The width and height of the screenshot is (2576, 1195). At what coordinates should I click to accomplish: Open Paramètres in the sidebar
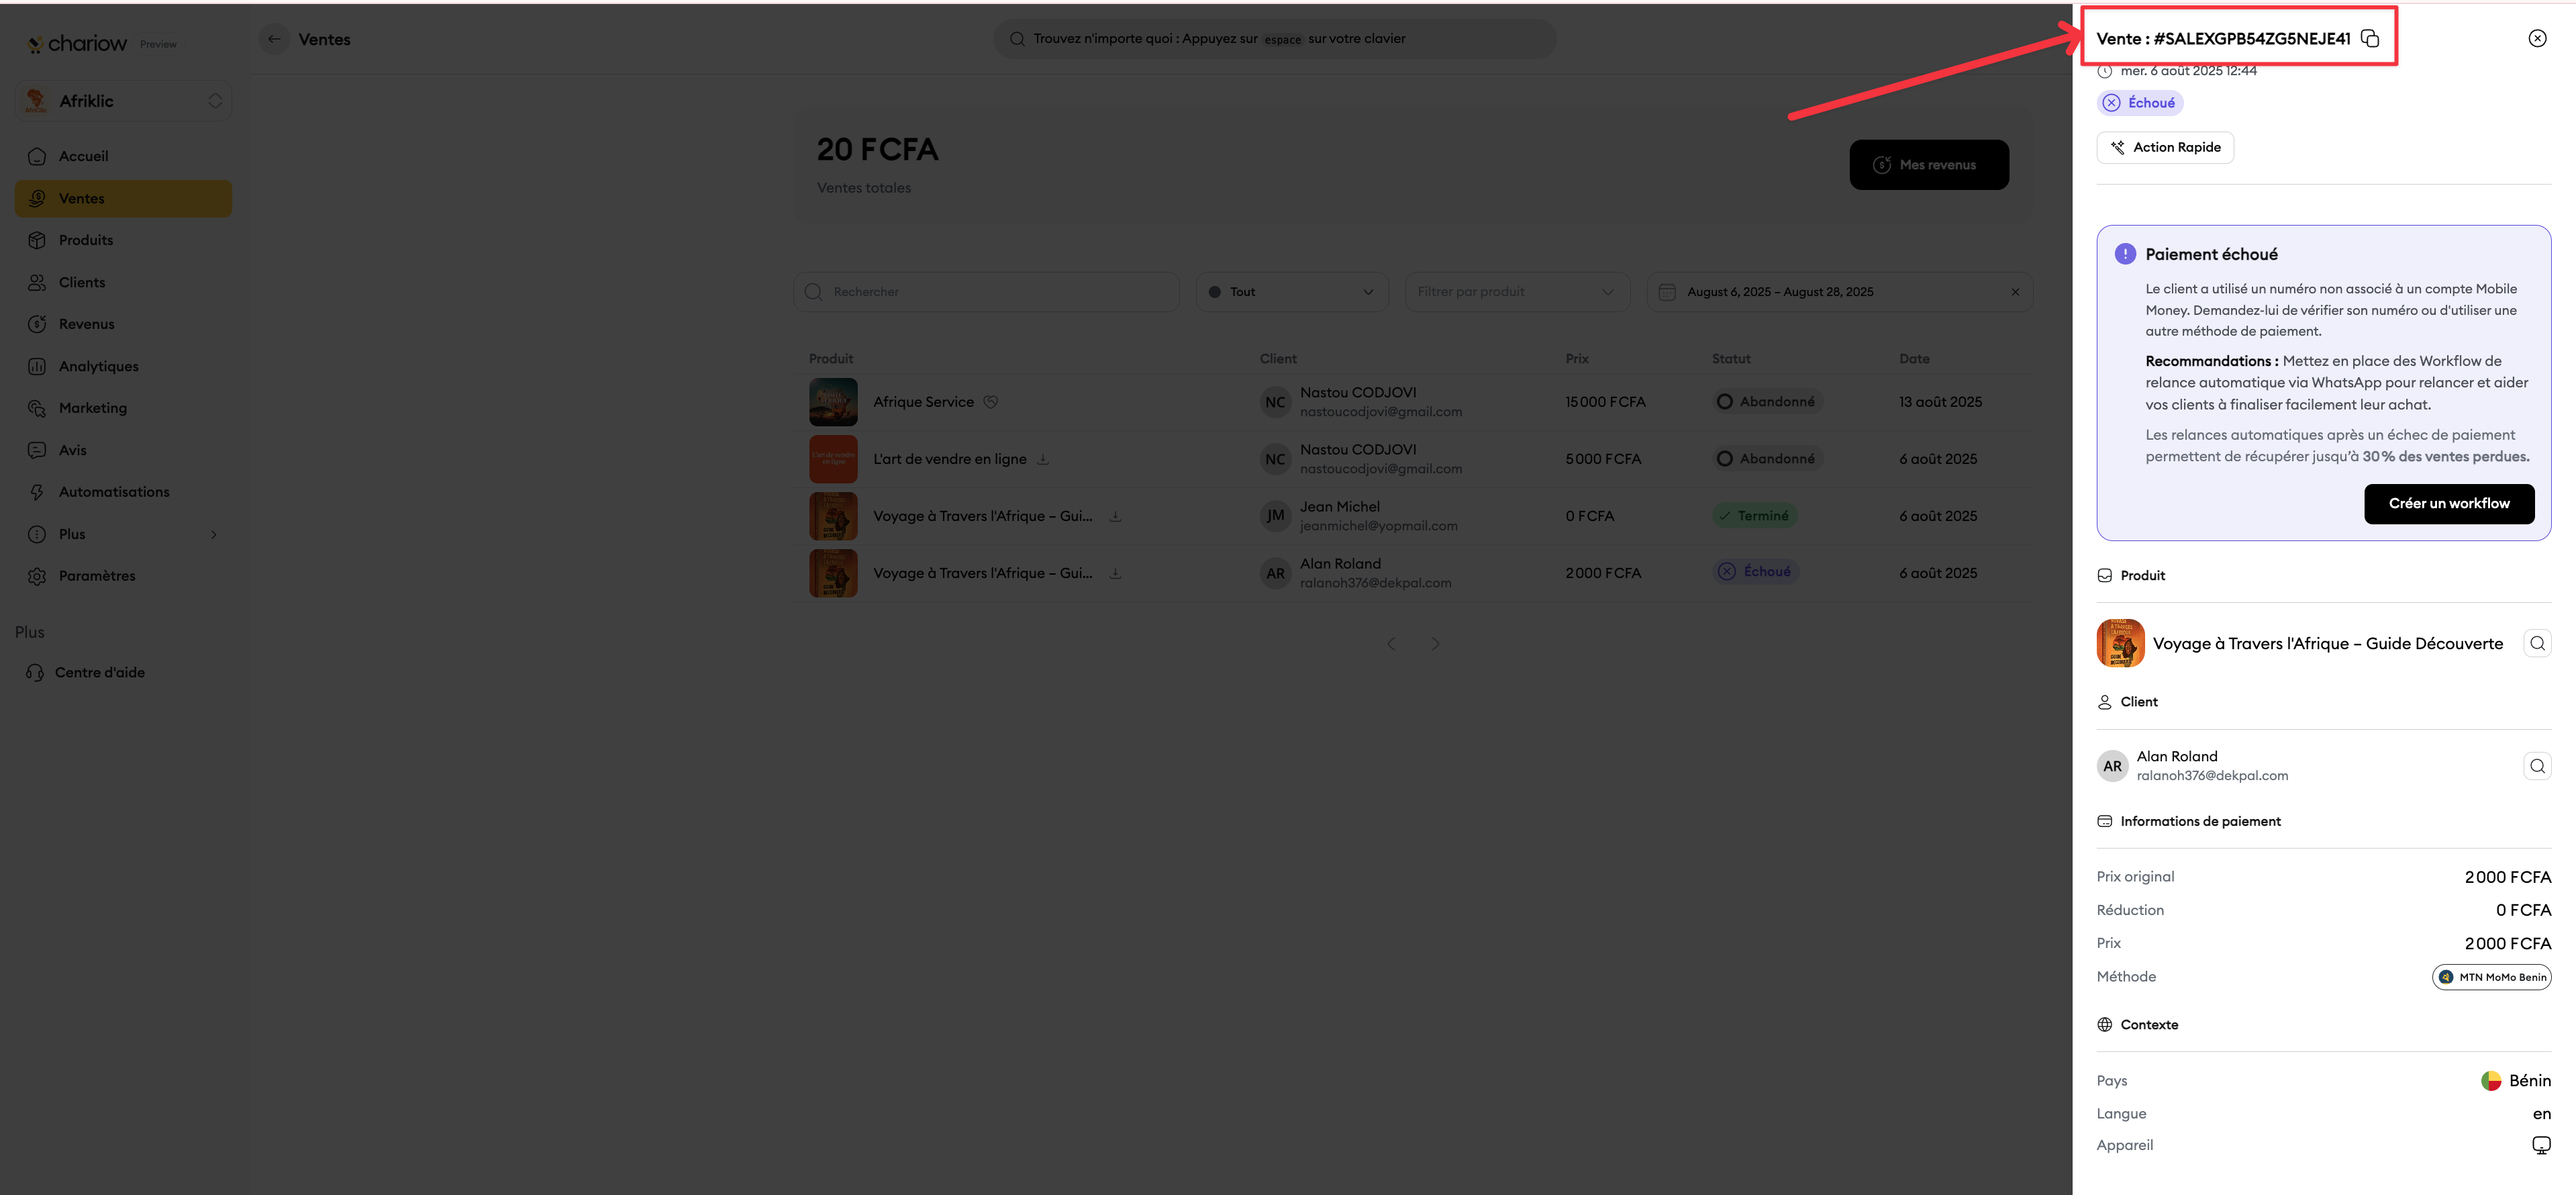pyautogui.click(x=123, y=576)
